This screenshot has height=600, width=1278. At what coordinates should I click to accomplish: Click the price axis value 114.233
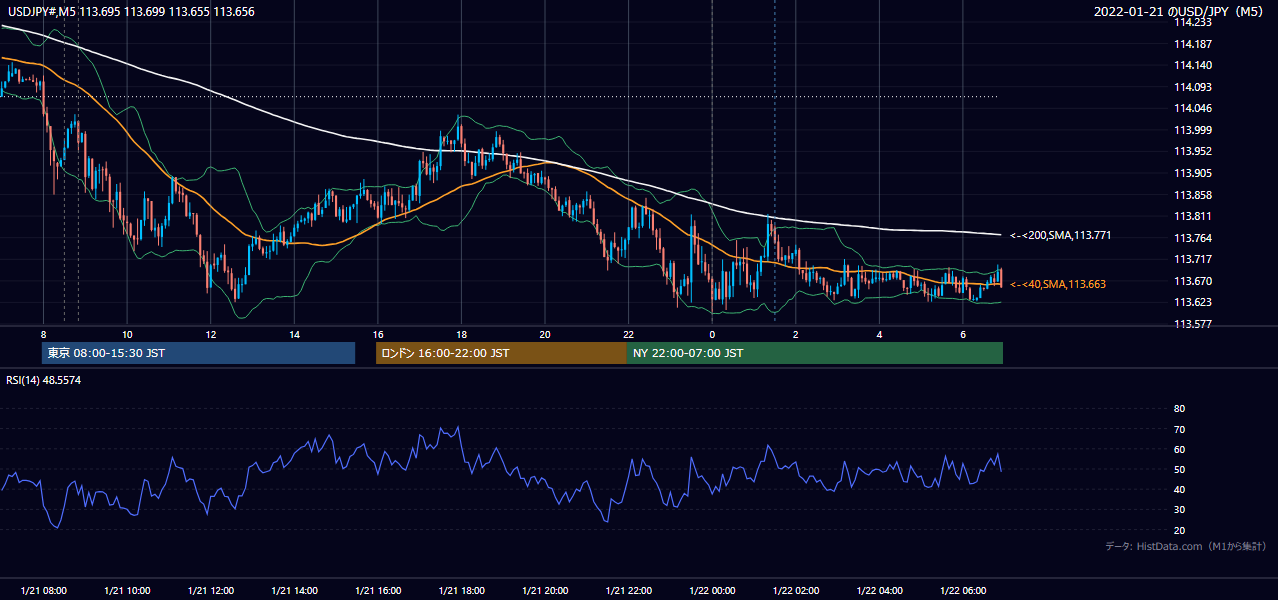(1192, 22)
